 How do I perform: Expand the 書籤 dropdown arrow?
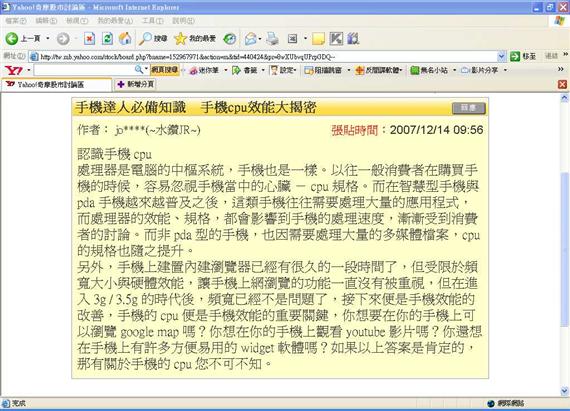tap(263, 70)
